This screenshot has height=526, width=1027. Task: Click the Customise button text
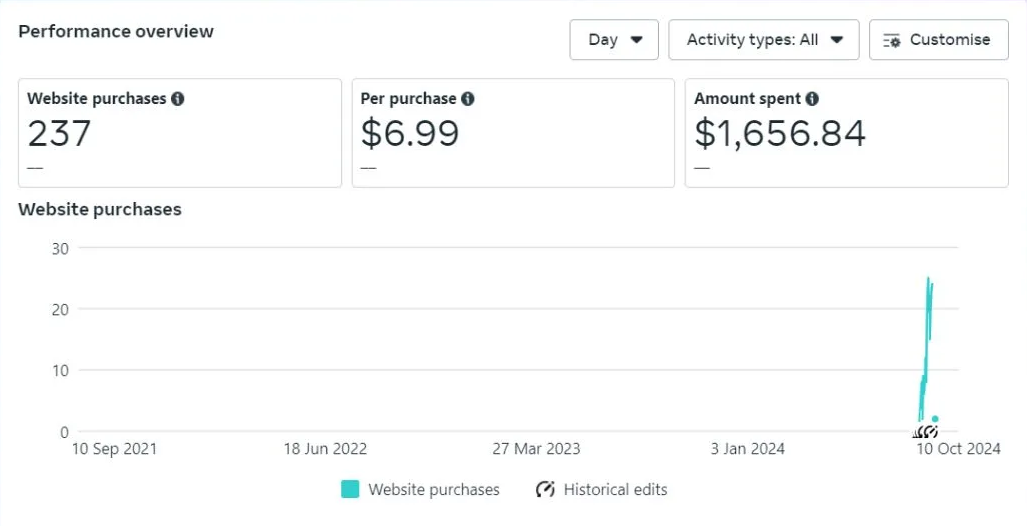[950, 40]
